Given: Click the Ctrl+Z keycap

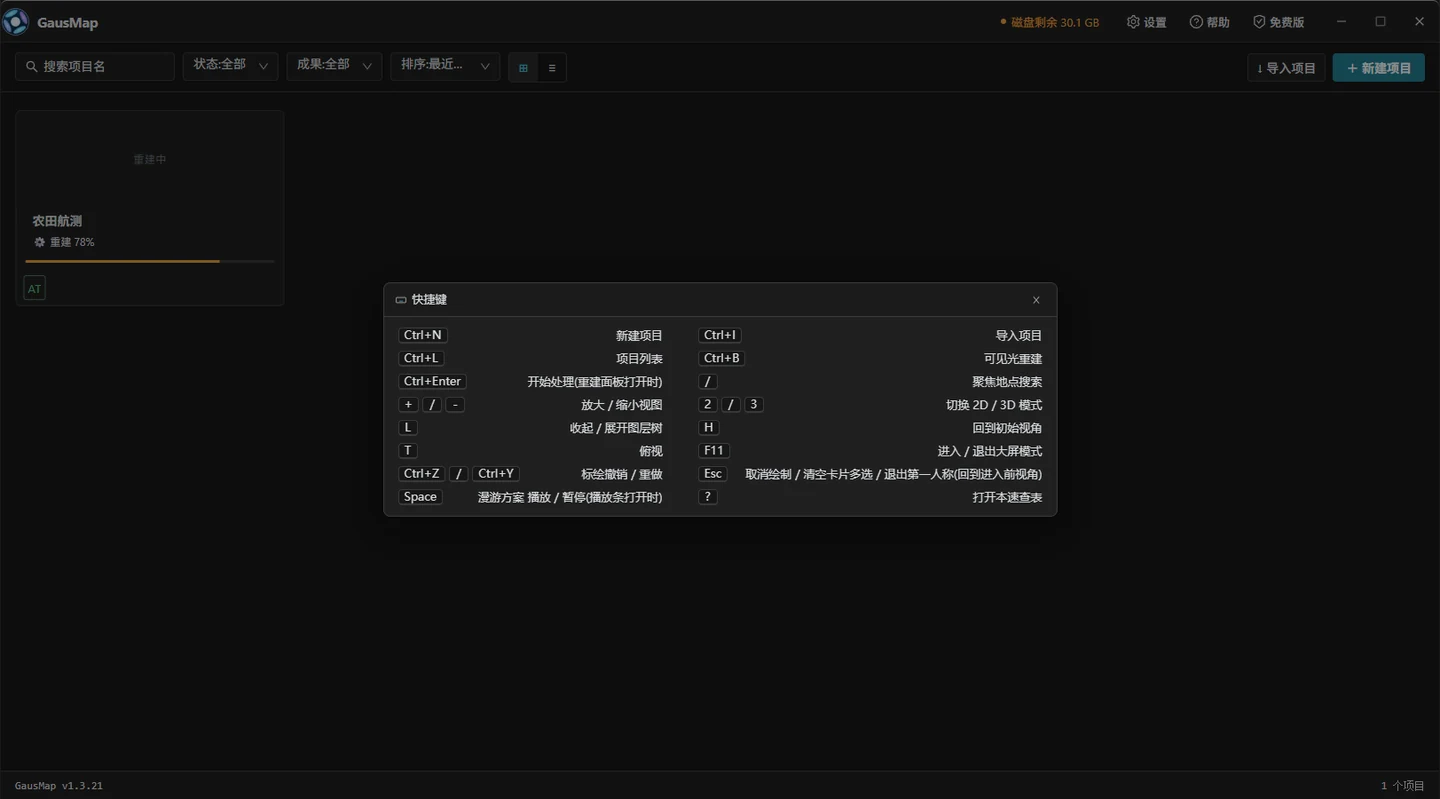Looking at the screenshot, I should pos(422,474).
